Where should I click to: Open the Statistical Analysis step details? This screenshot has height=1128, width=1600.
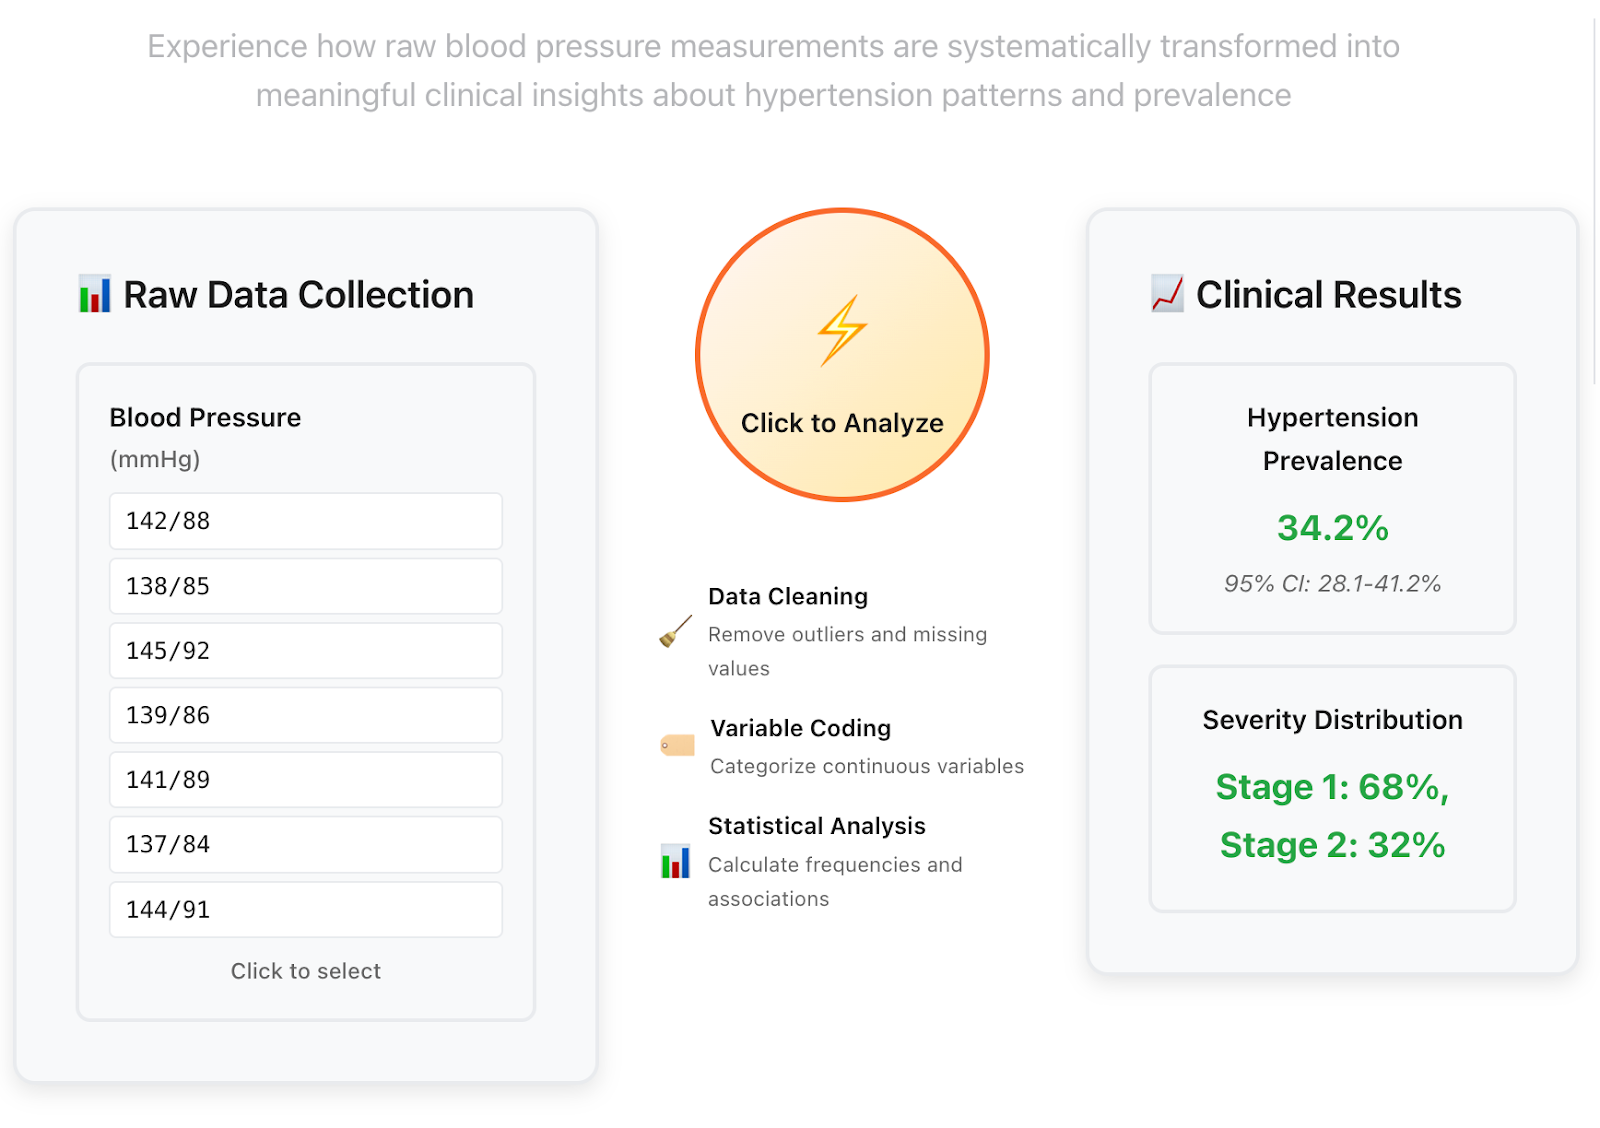[817, 826]
